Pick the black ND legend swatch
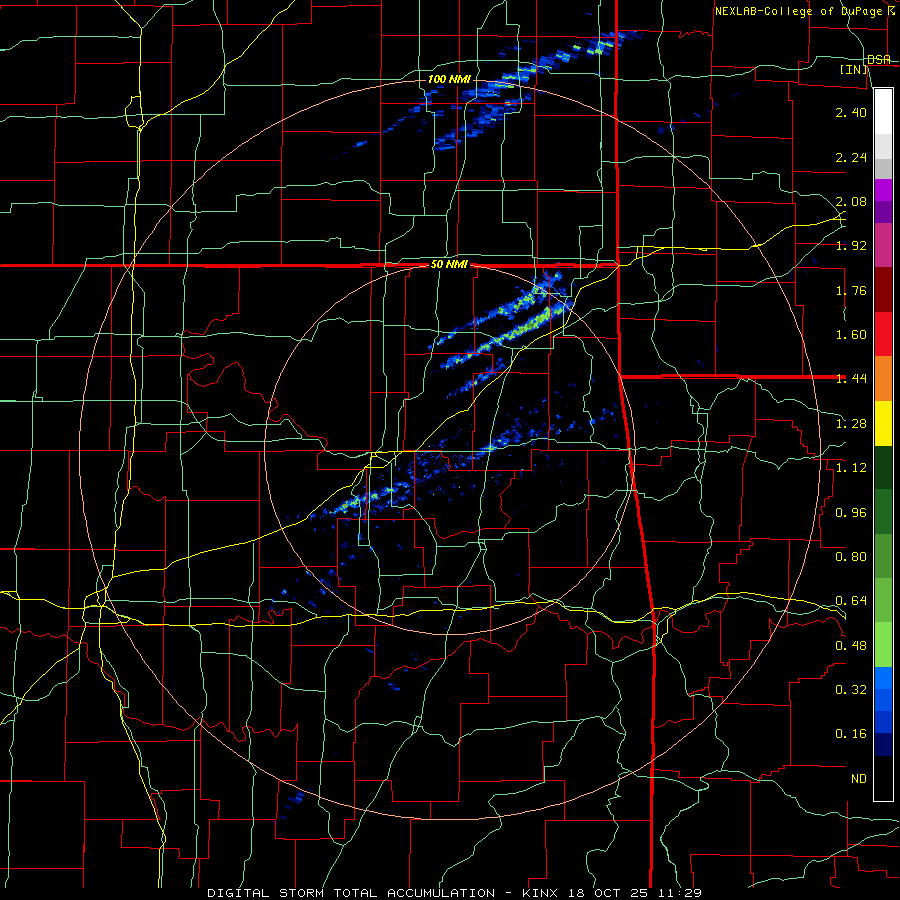The image size is (900, 900). click(883, 778)
